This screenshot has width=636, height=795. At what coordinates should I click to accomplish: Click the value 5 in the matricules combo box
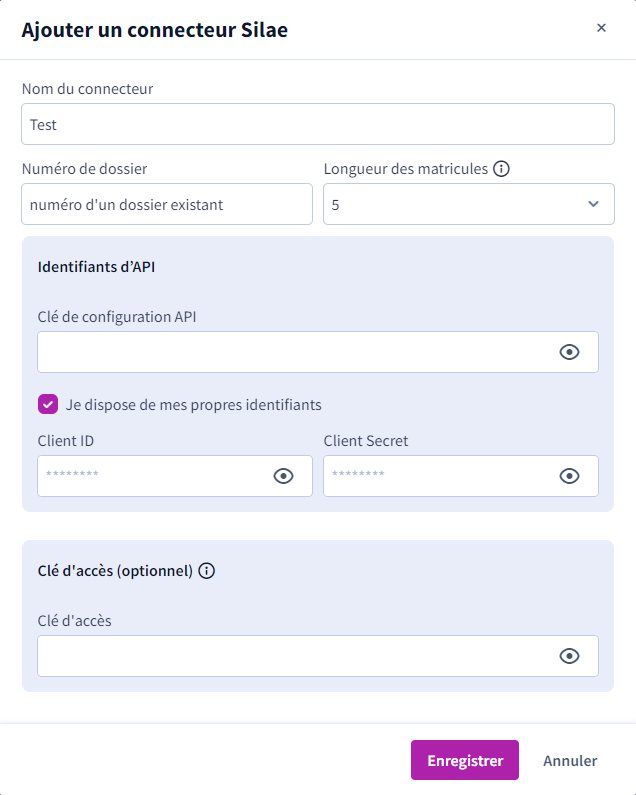pyautogui.click(x=335, y=205)
